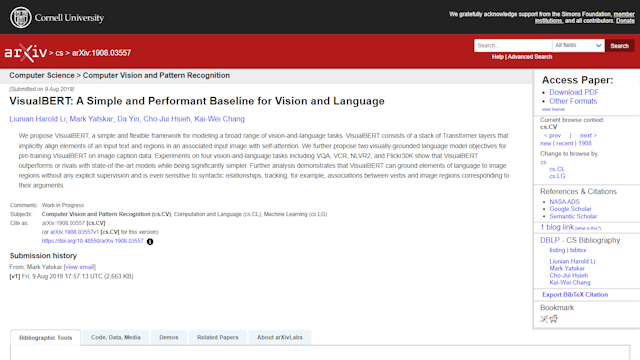Image resolution: width=640 pixels, height=360 pixels.
Task: Go to the next paper link
Action: coord(588,135)
